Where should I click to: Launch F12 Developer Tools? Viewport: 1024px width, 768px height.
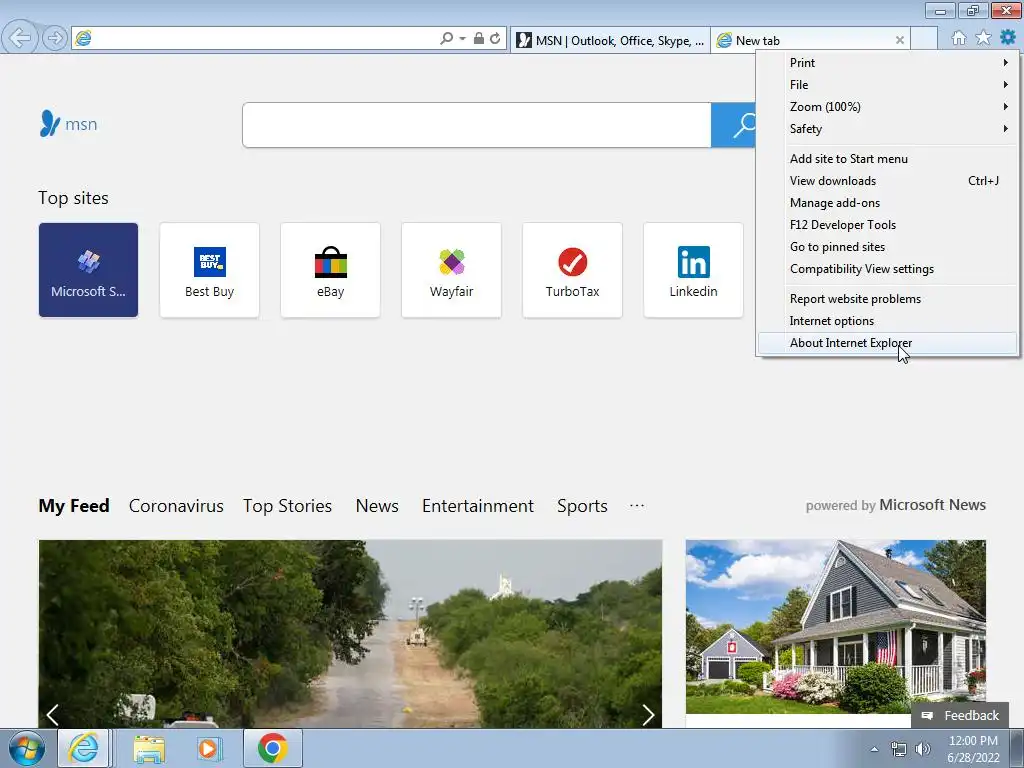(x=888, y=225)
